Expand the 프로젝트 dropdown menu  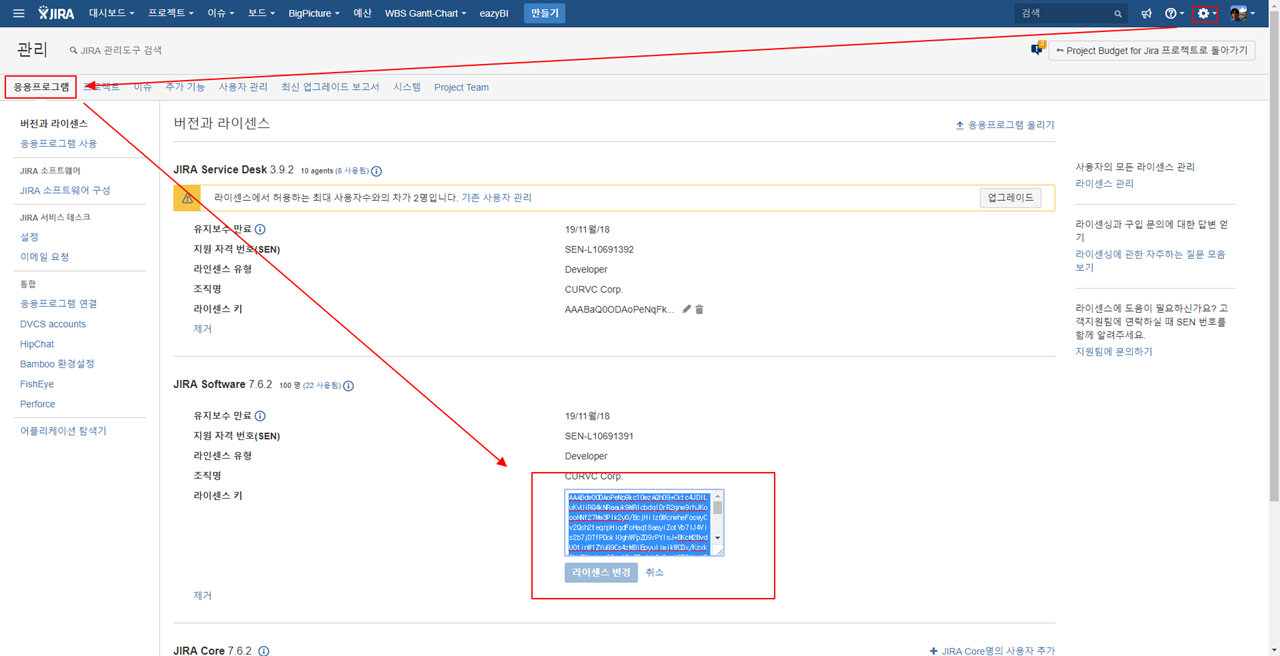pyautogui.click(x=171, y=14)
